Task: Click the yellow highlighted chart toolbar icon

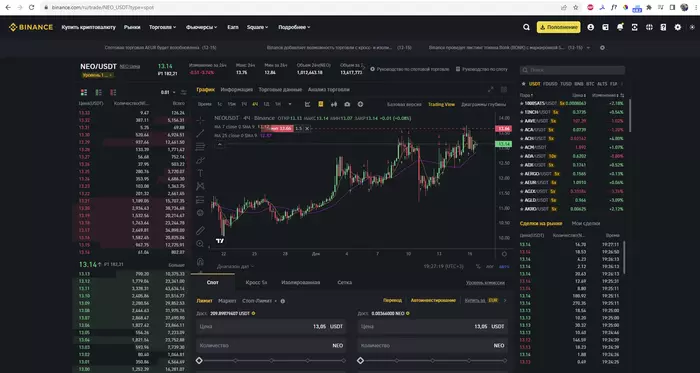Action: point(321,104)
